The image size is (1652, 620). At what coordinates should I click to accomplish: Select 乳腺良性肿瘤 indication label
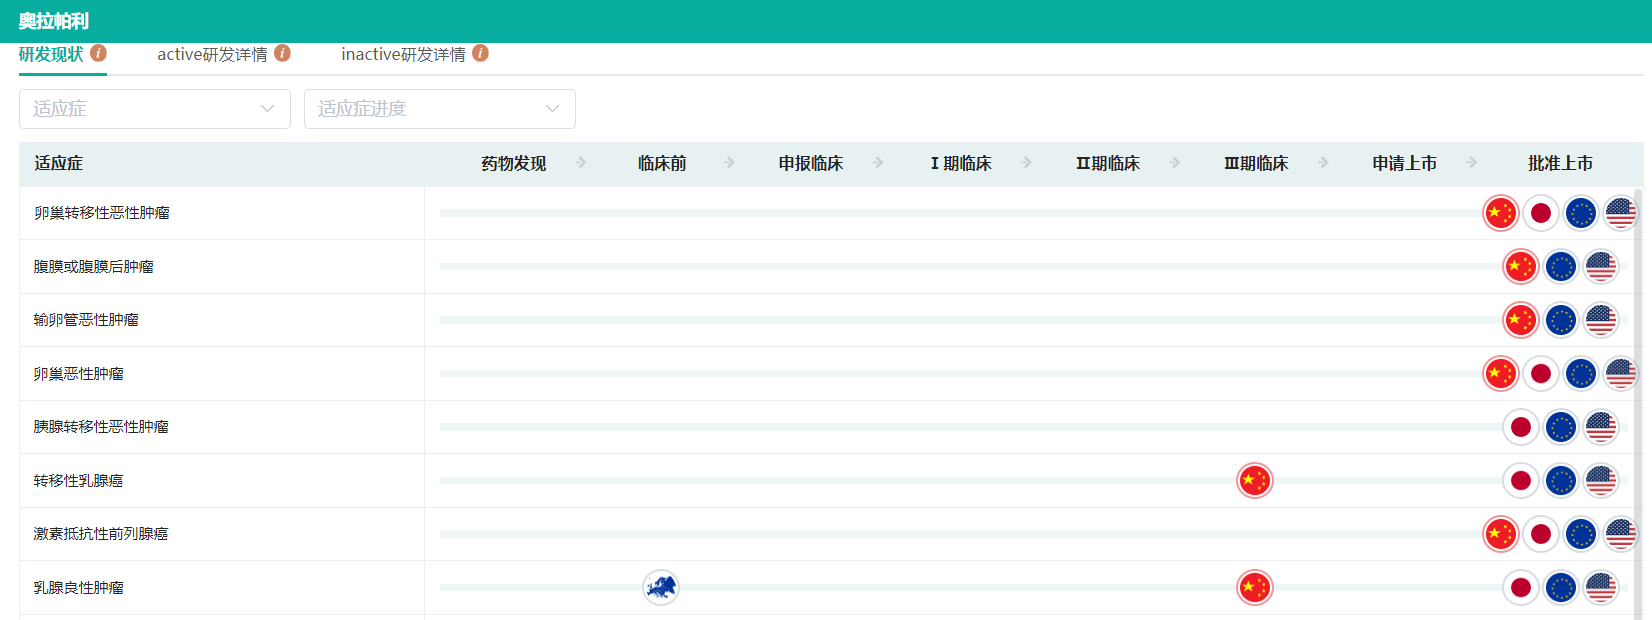tap(79, 588)
